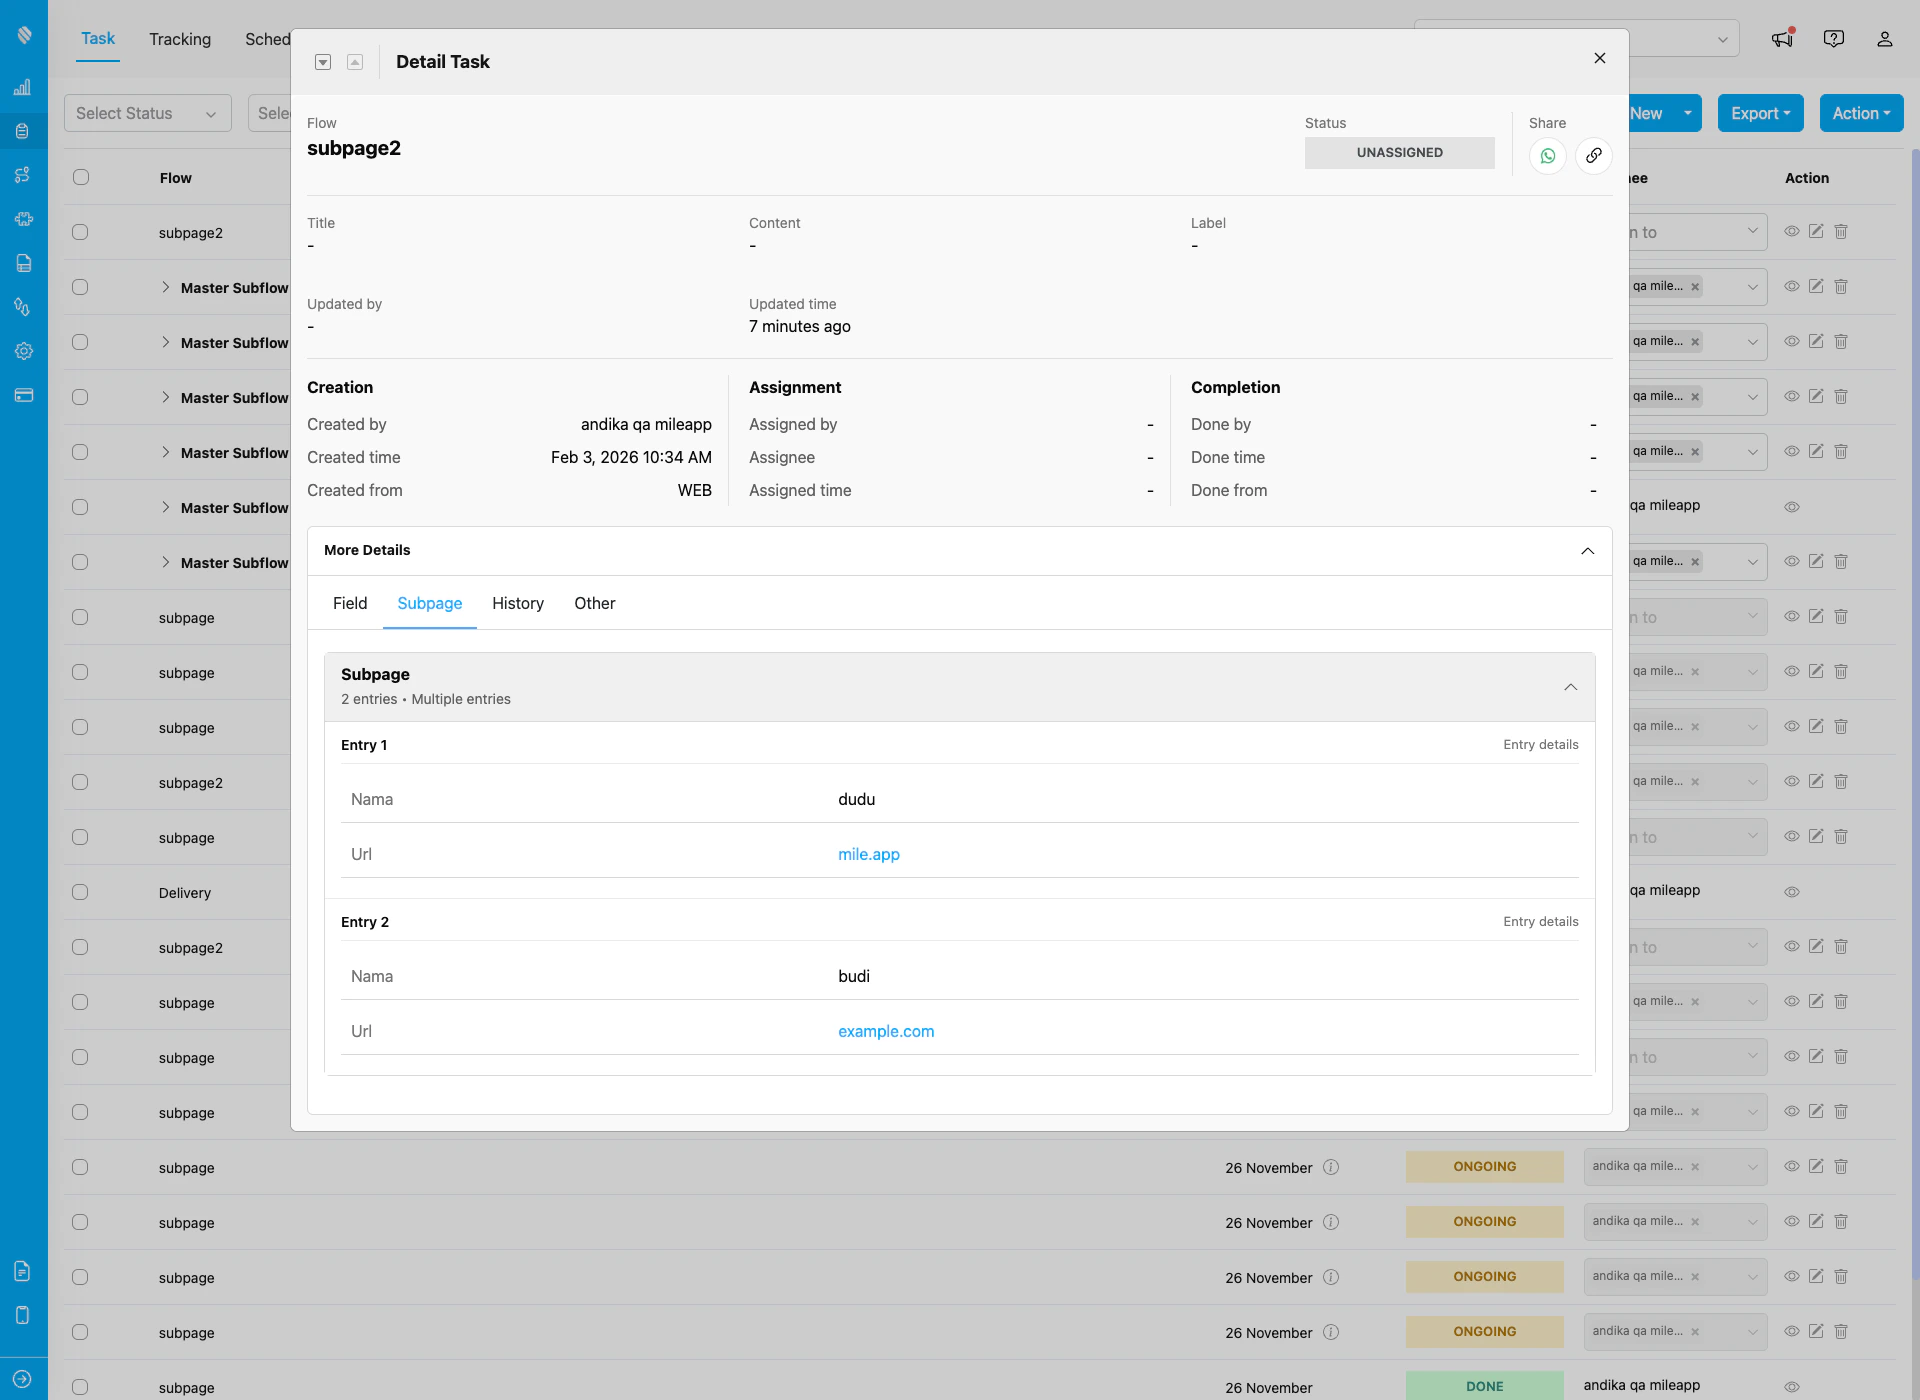
Task: Open the user profile icon
Action: coord(1884,38)
